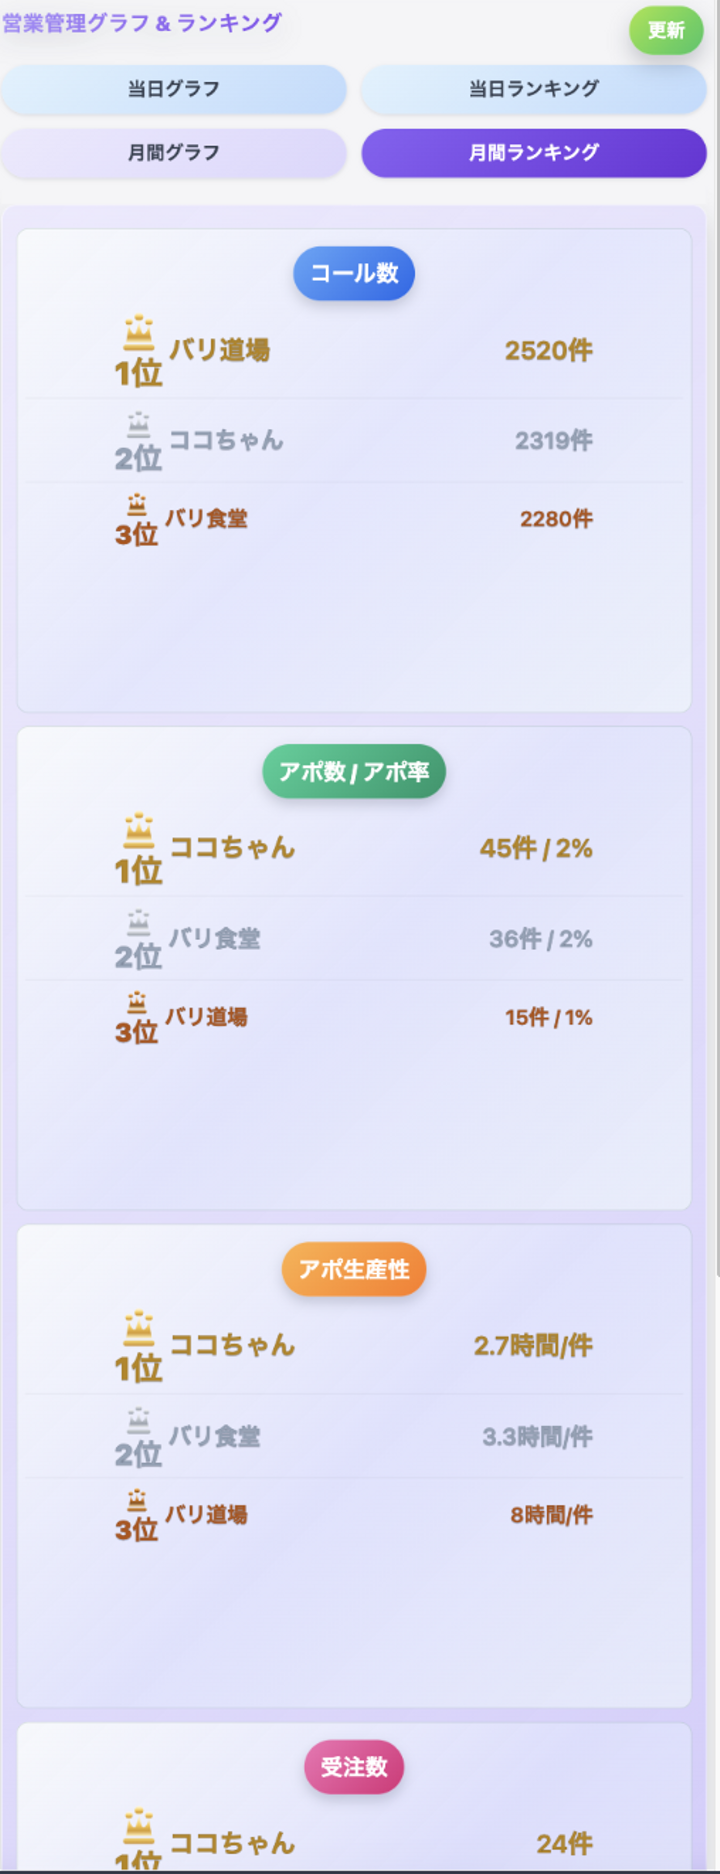Open the 当日ランキング tab
Image resolution: width=720 pixels, height=1874 pixels.
[x=534, y=89]
